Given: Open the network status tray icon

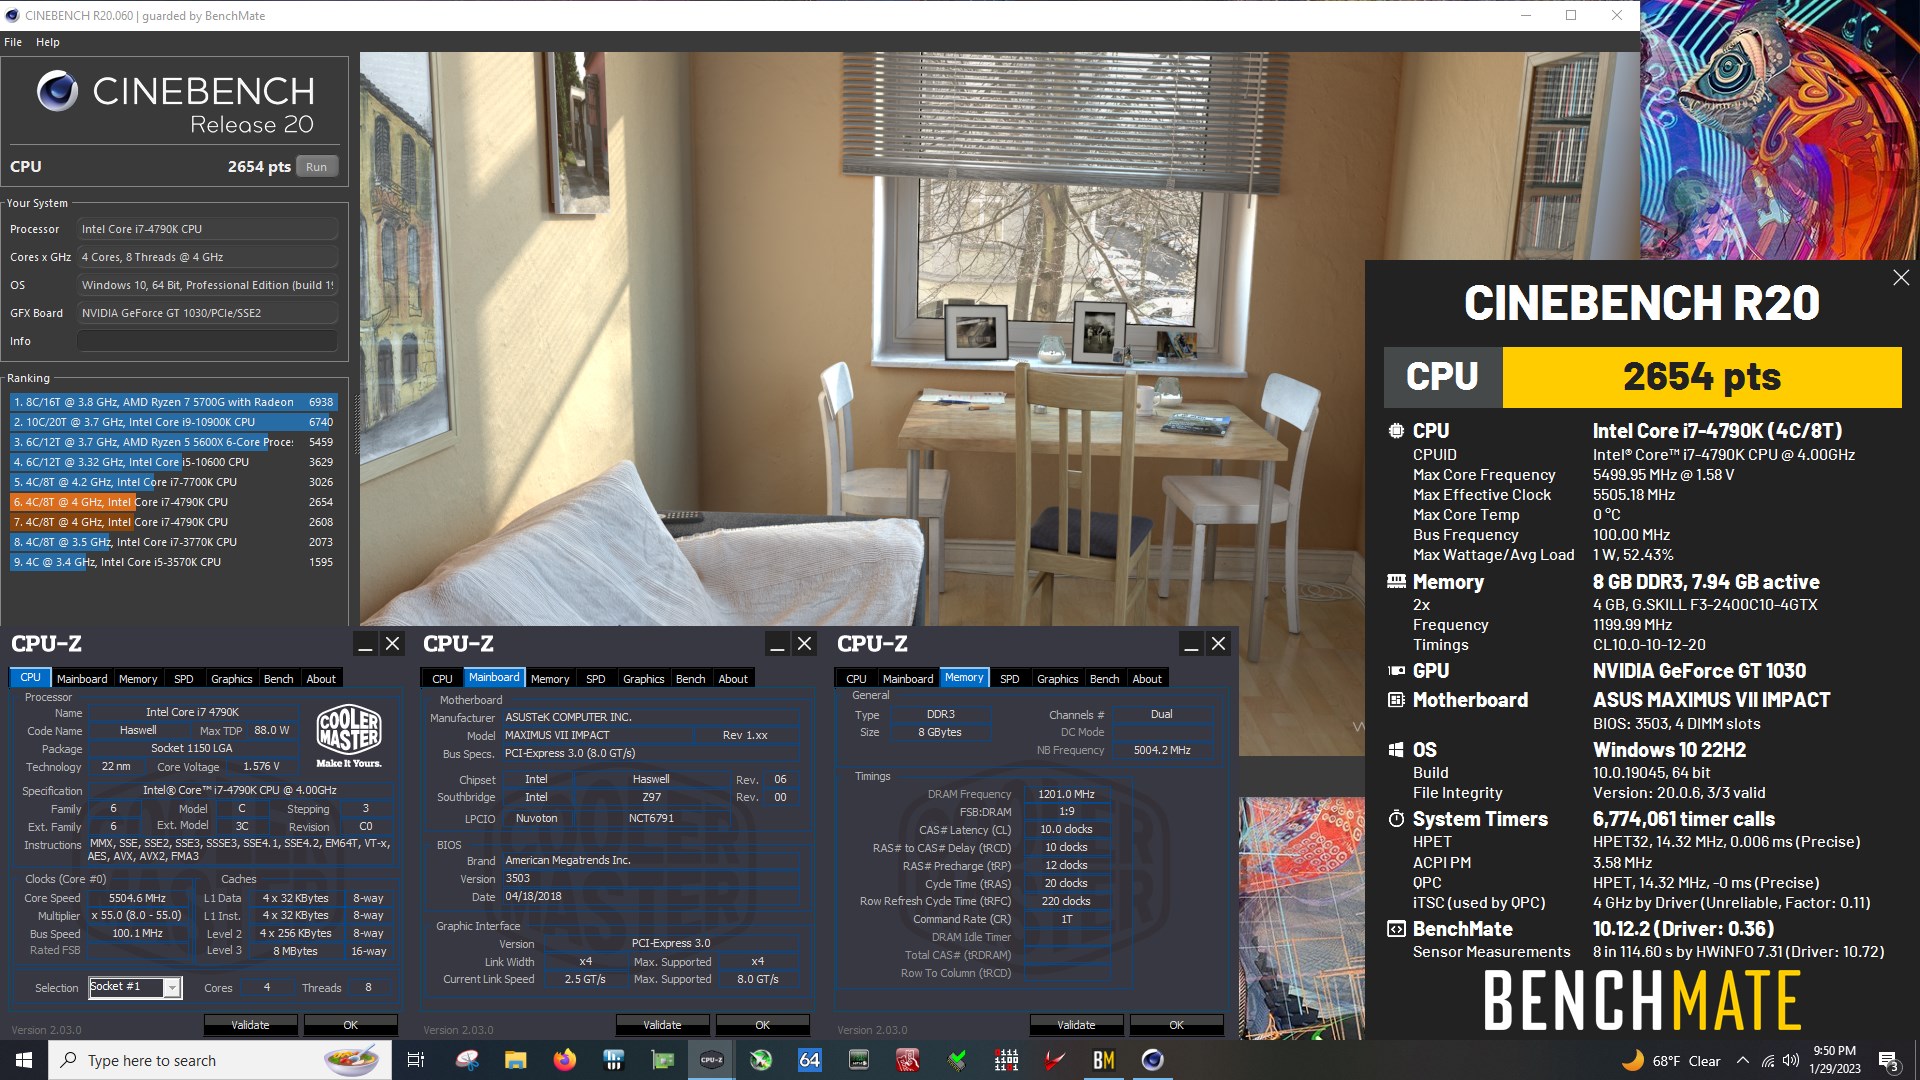Looking at the screenshot, I should tap(1768, 1061).
